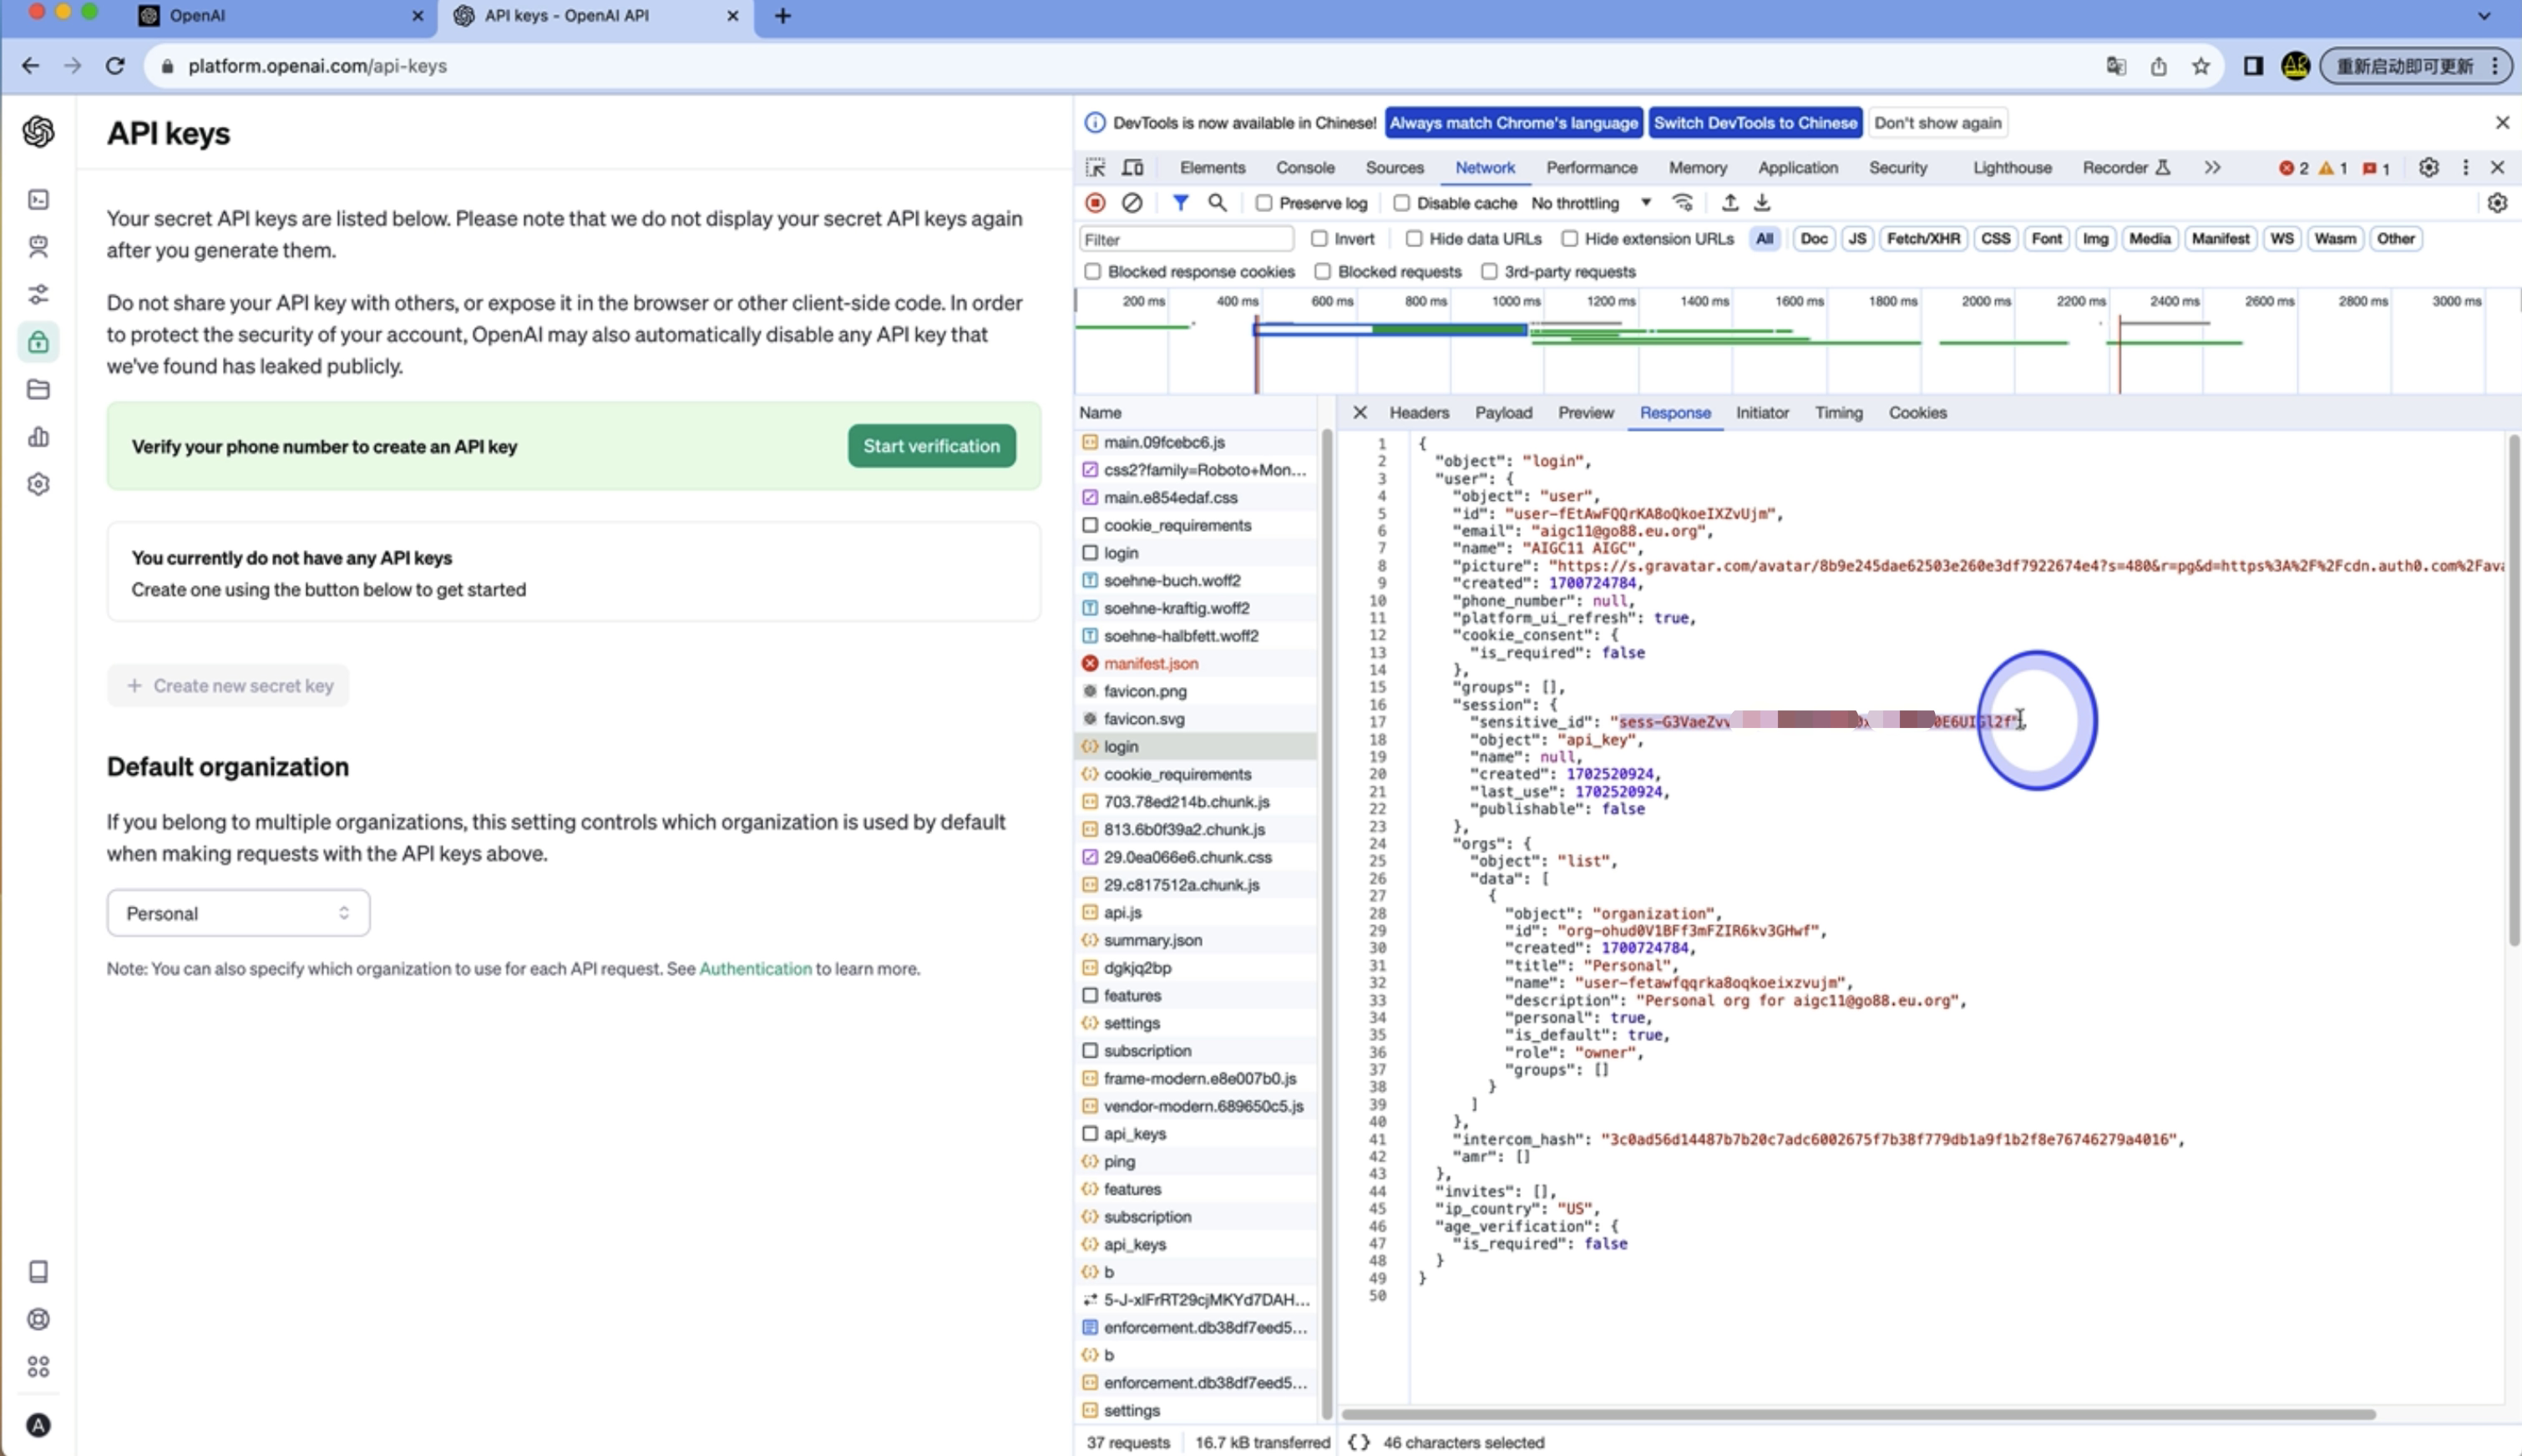Open the DevTools three-dot menu
The width and height of the screenshot is (2522, 1456).
(x=2465, y=168)
